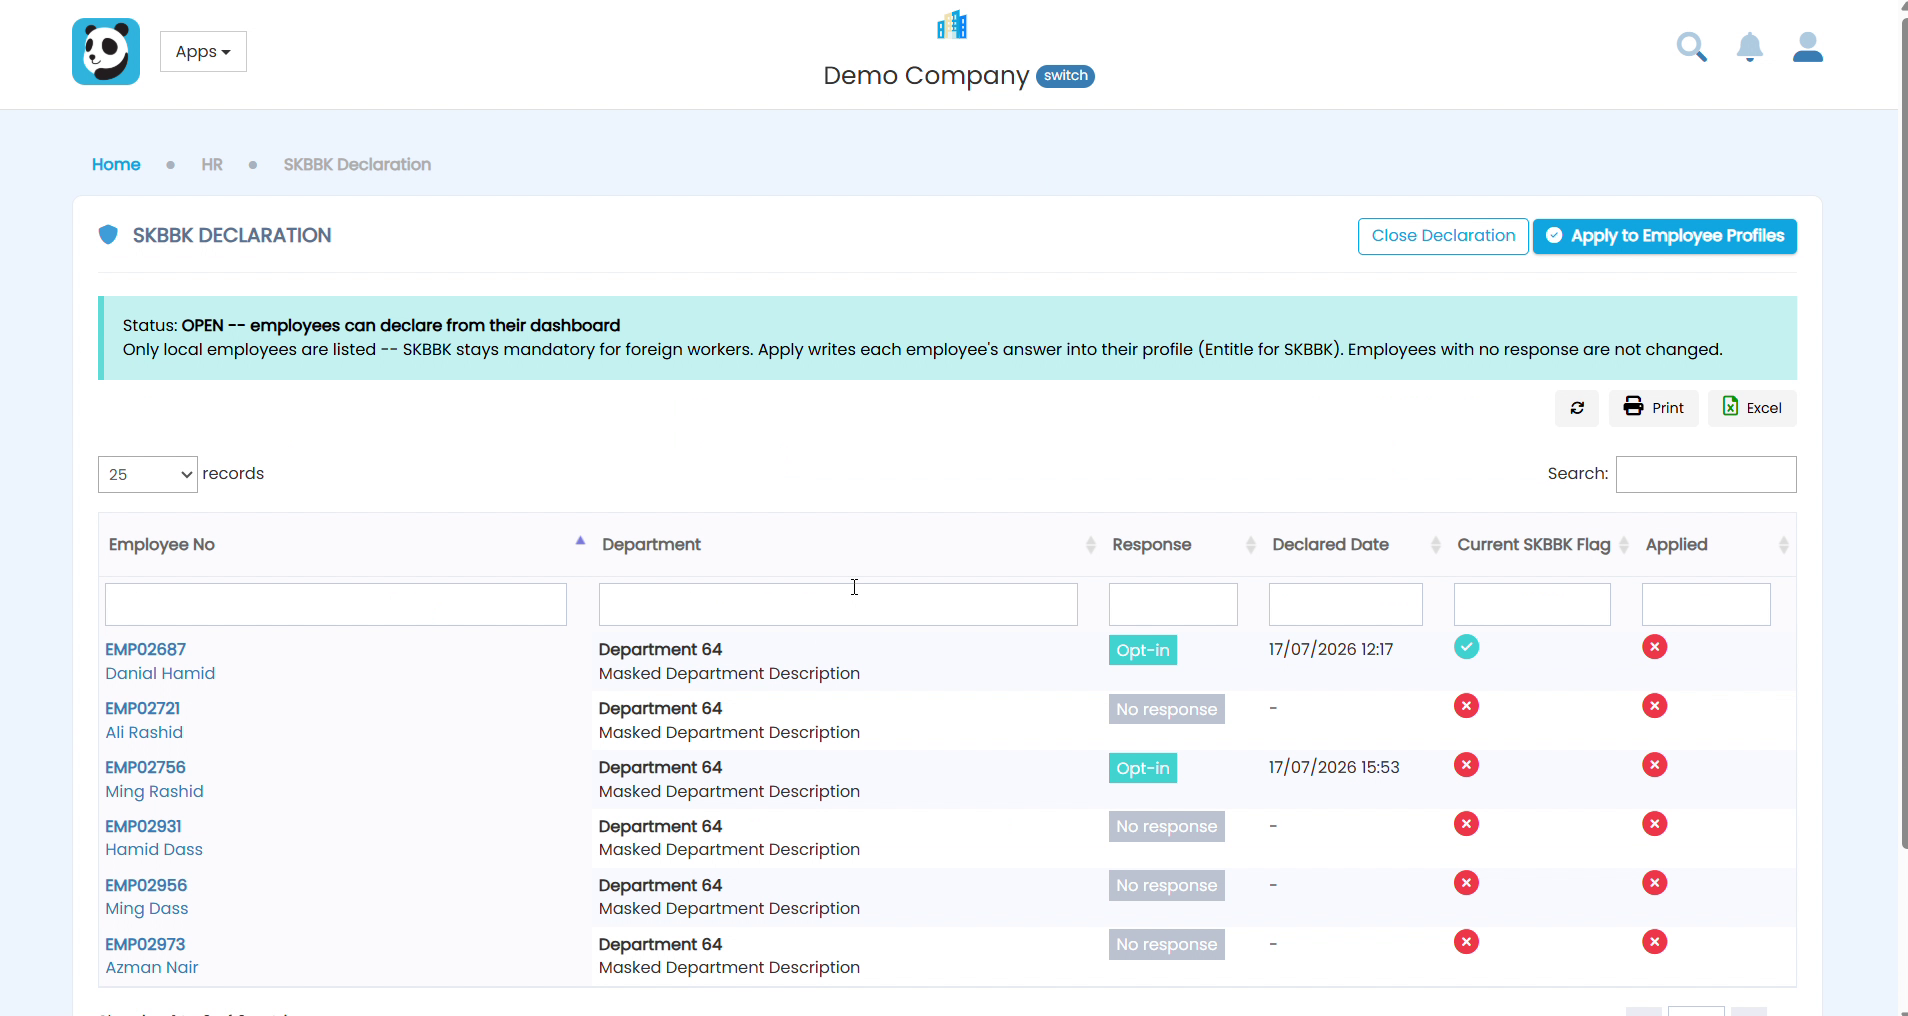Open employee EMP02756 link
This screenshot has width=1908, height=1016.
pos(146,768)
